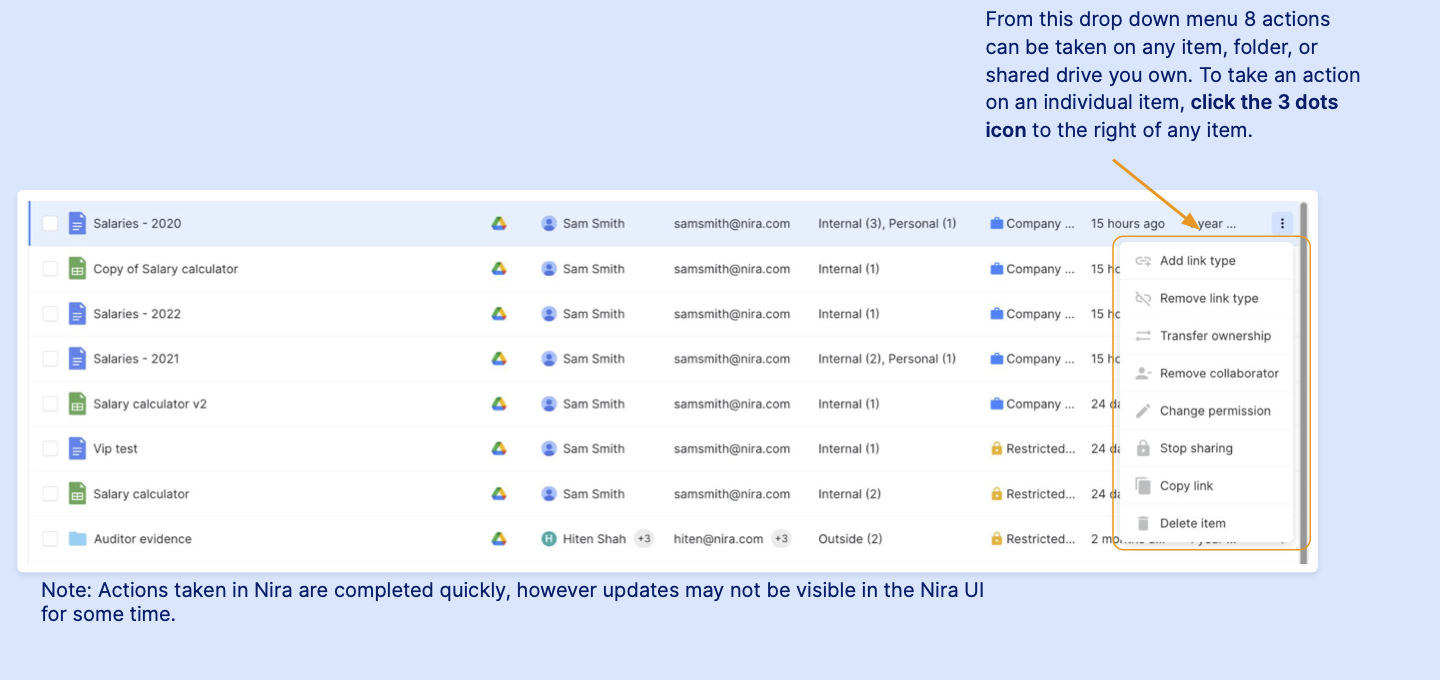This screenshot has width=1440, height=680.
Task: Tick the checkbox for Salaries - 2020
Action: pos(50,224)
